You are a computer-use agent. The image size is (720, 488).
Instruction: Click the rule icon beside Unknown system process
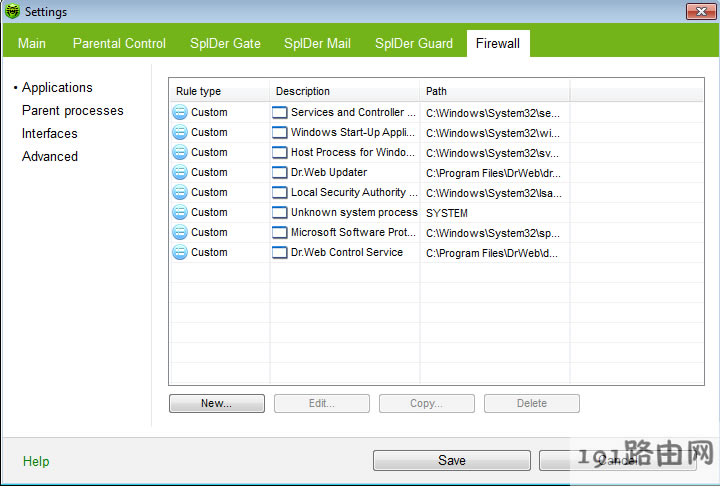point(180,212)
